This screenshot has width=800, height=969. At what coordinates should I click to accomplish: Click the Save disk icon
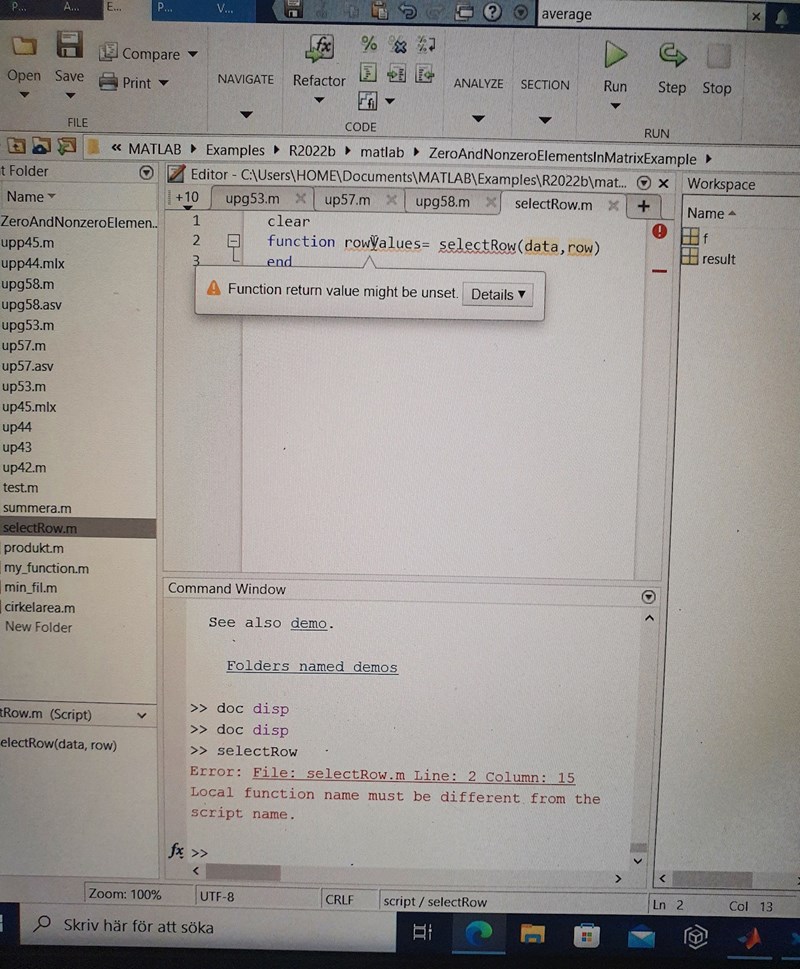pyautogui.click(x=69, y=46)
